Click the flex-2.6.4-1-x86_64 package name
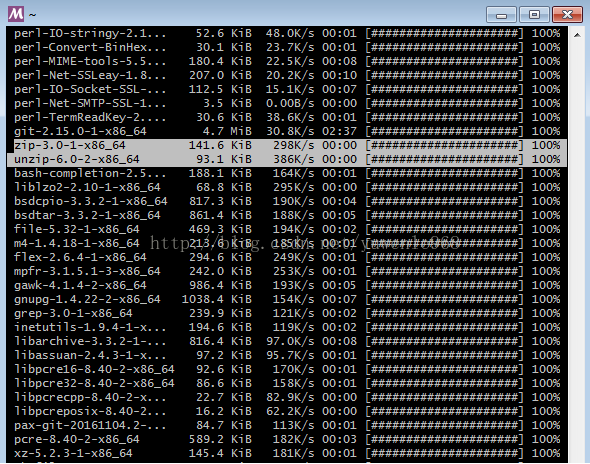This screenshot has width=590, height=464. tap(80, 257)
